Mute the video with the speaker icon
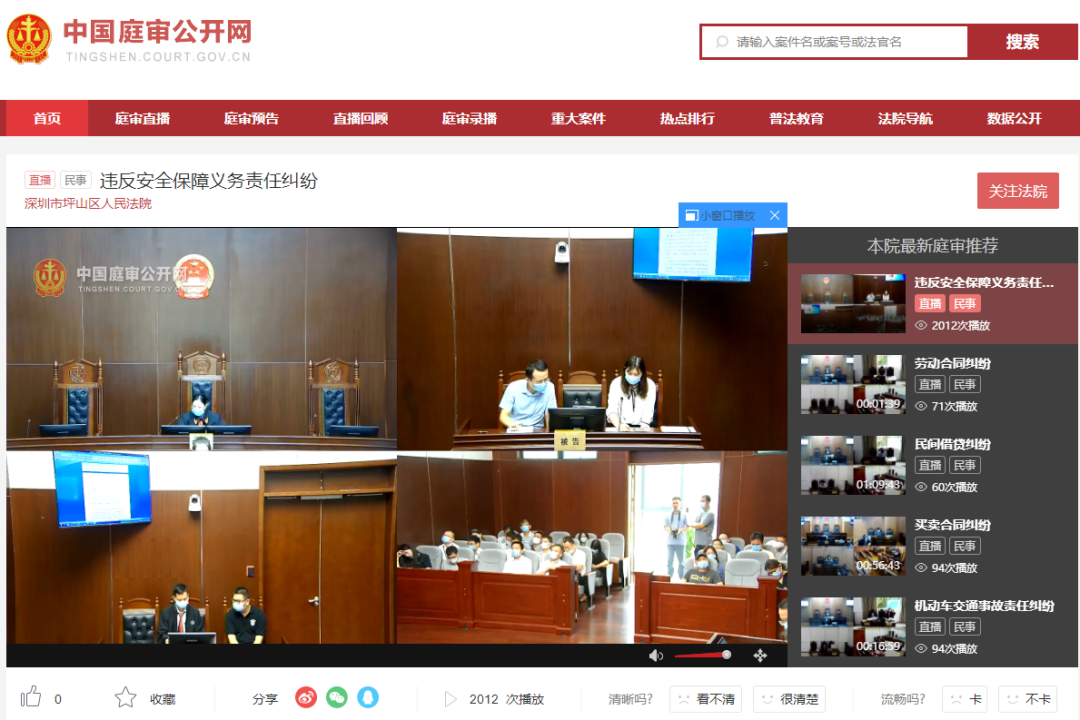The height and width of the screenshot is (720, 1080). [x=656, y=656]
